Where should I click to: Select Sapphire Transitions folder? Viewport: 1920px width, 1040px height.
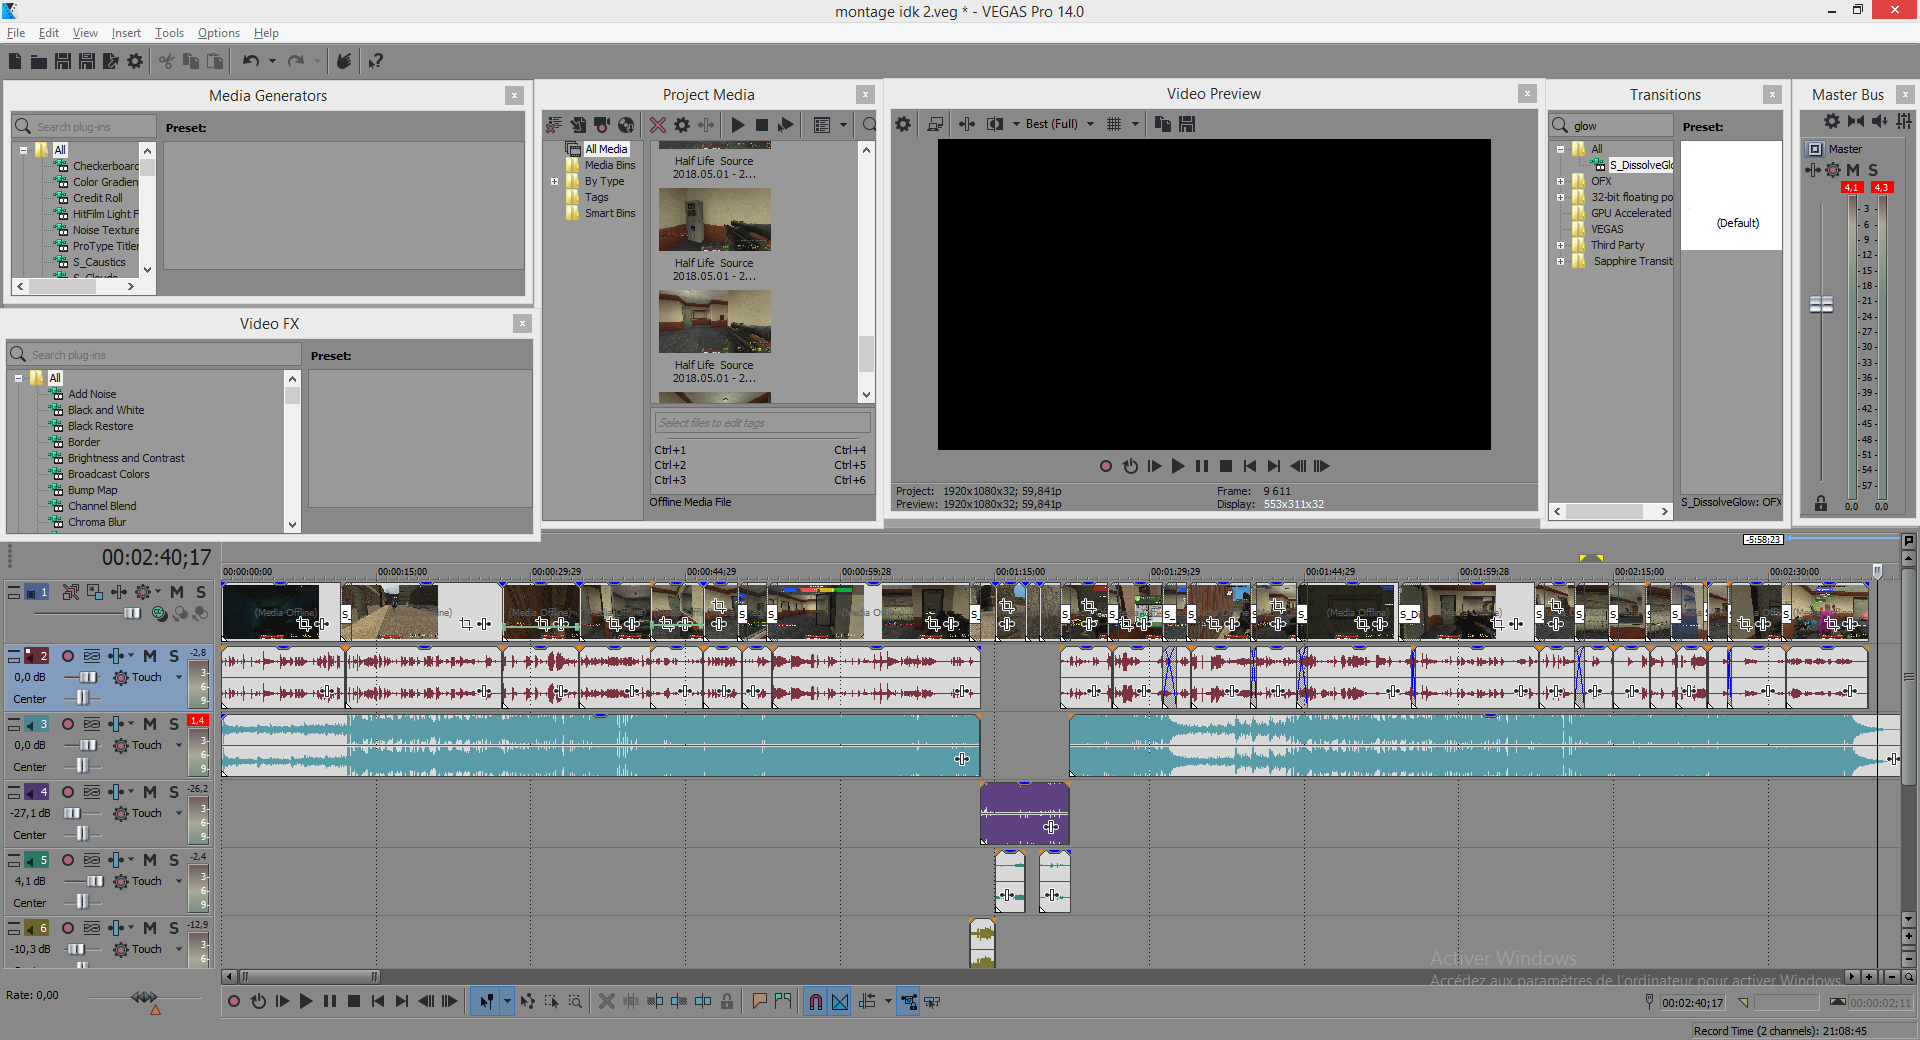1633,261
